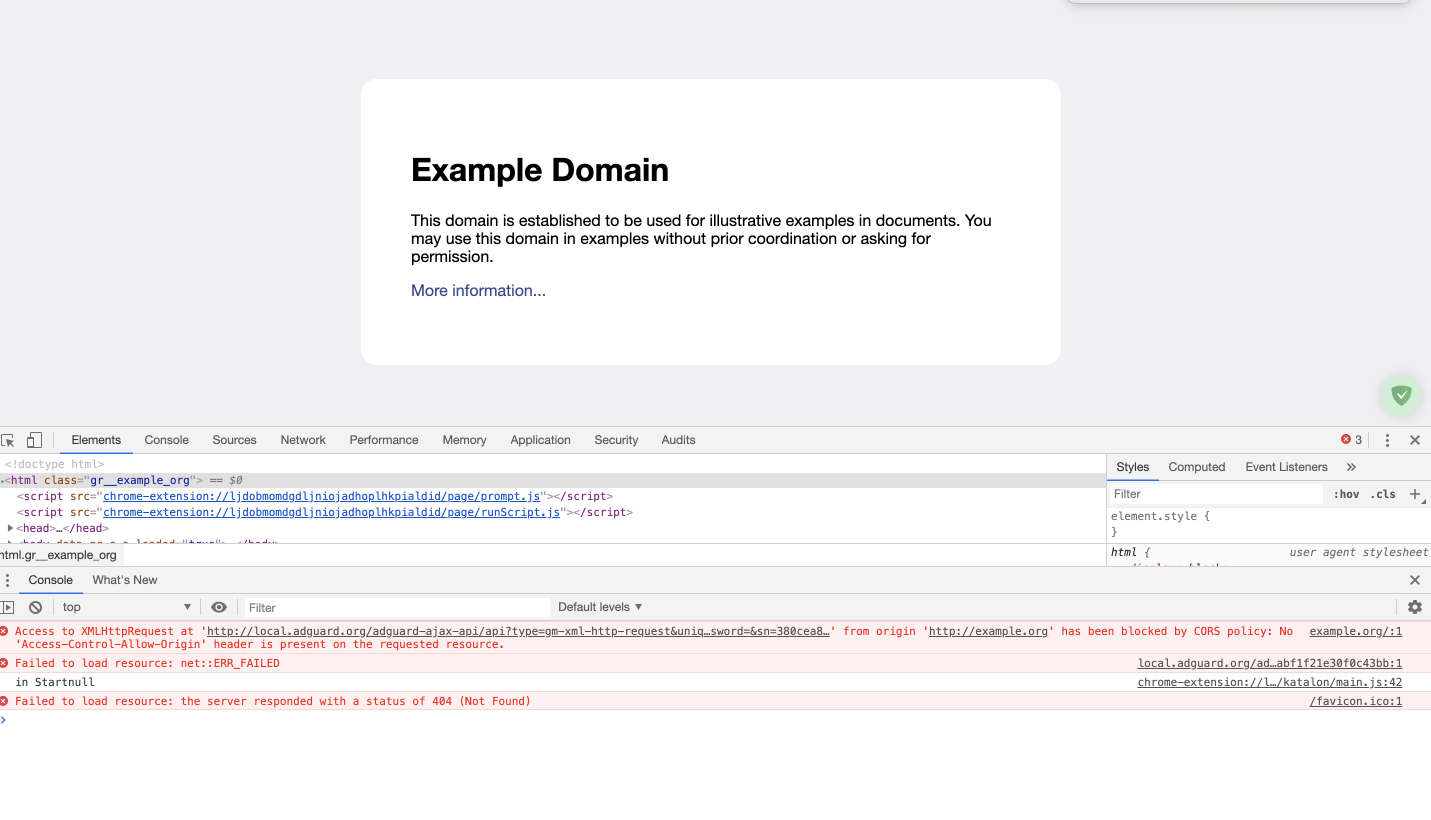Toggle the .cls class editor control

pos(1384,494)
